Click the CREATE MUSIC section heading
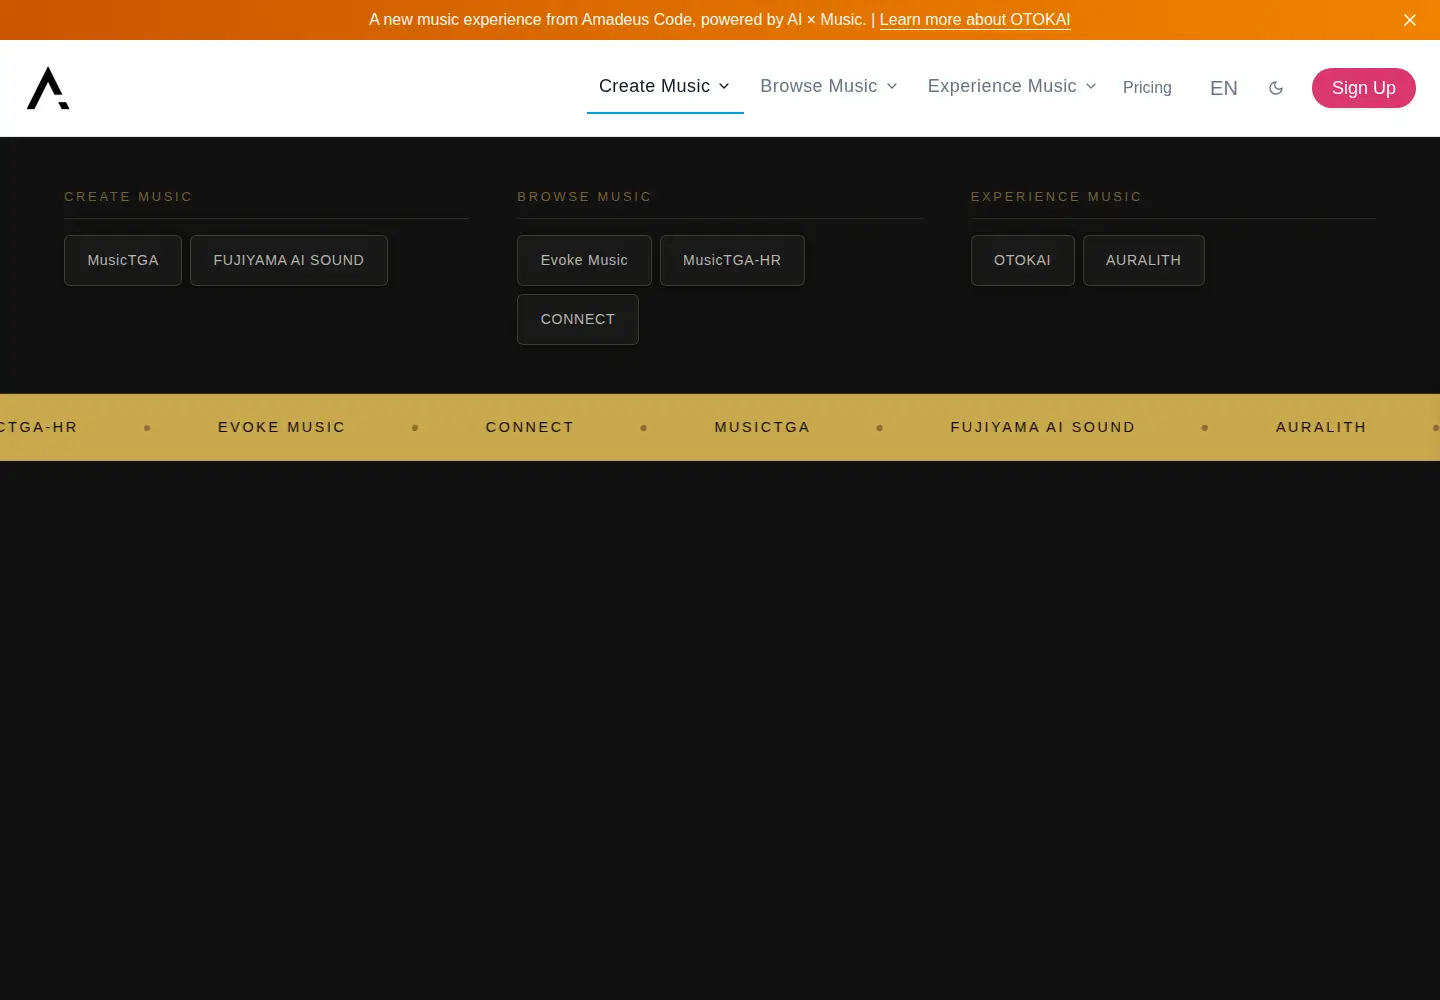1440x1000 pixels. (128, 197)
